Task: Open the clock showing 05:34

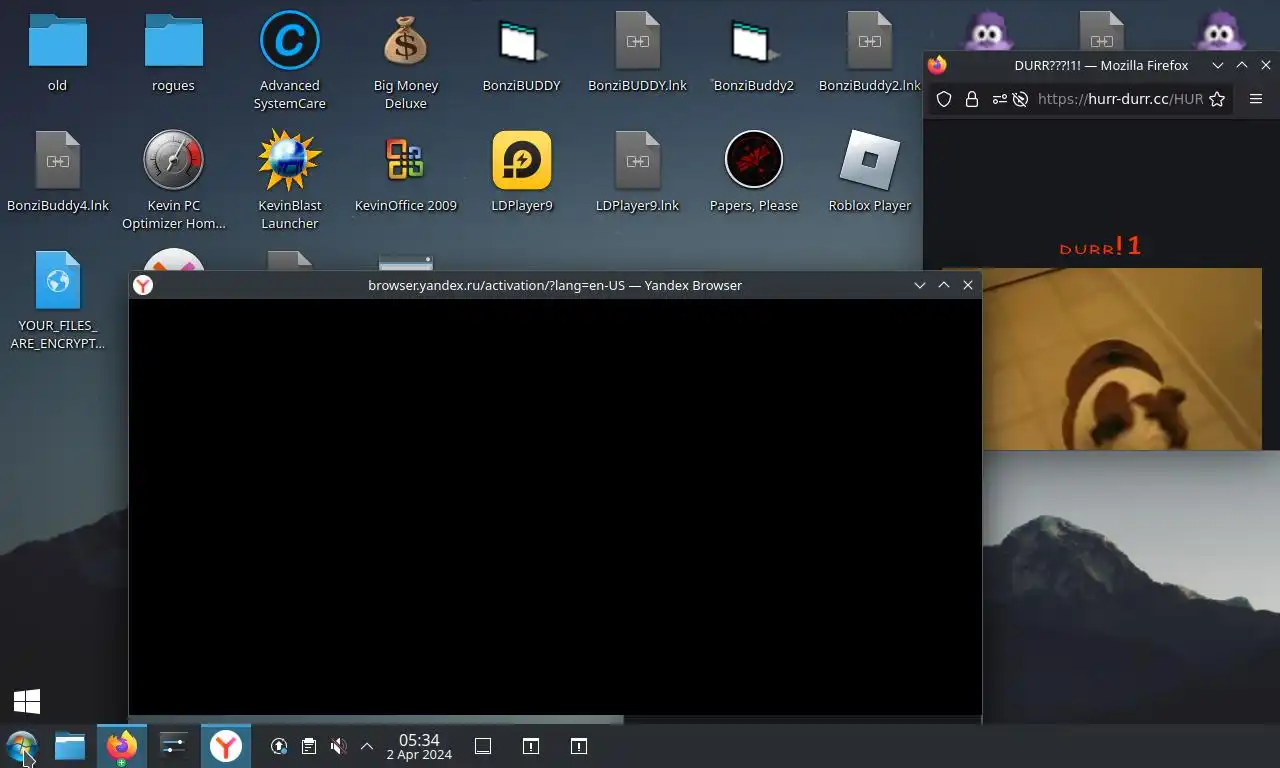Action: click(x=419, y=746)
